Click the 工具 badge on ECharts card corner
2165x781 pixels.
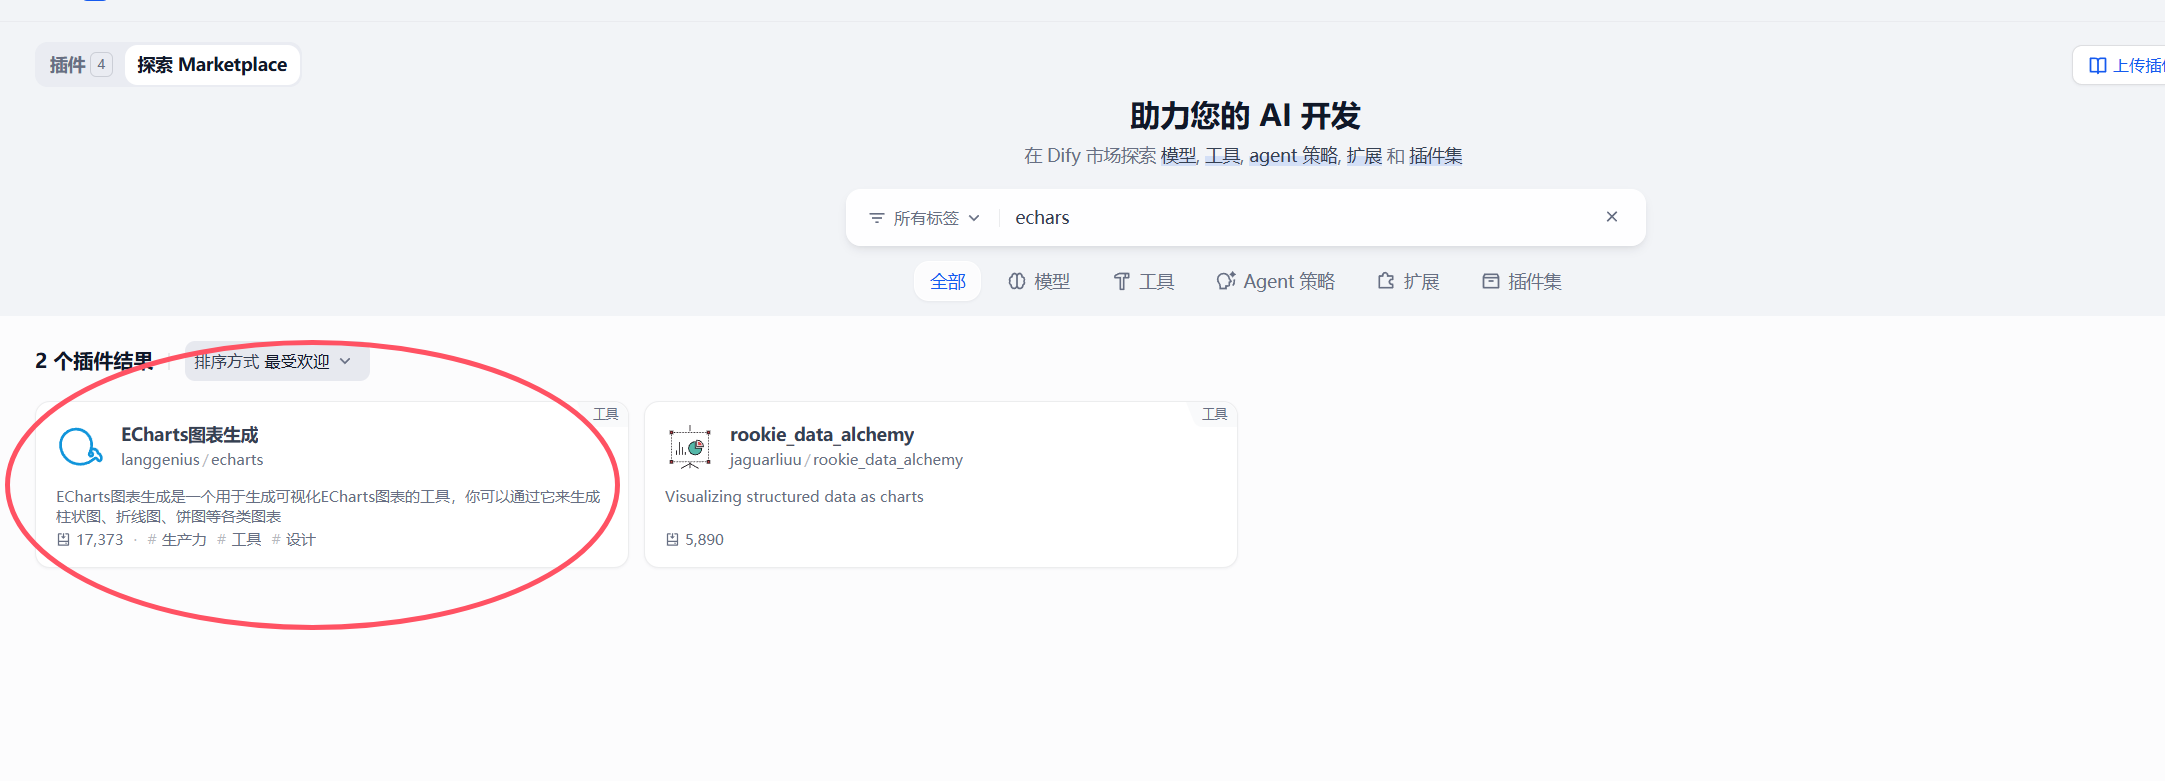(x=606, y=414)
